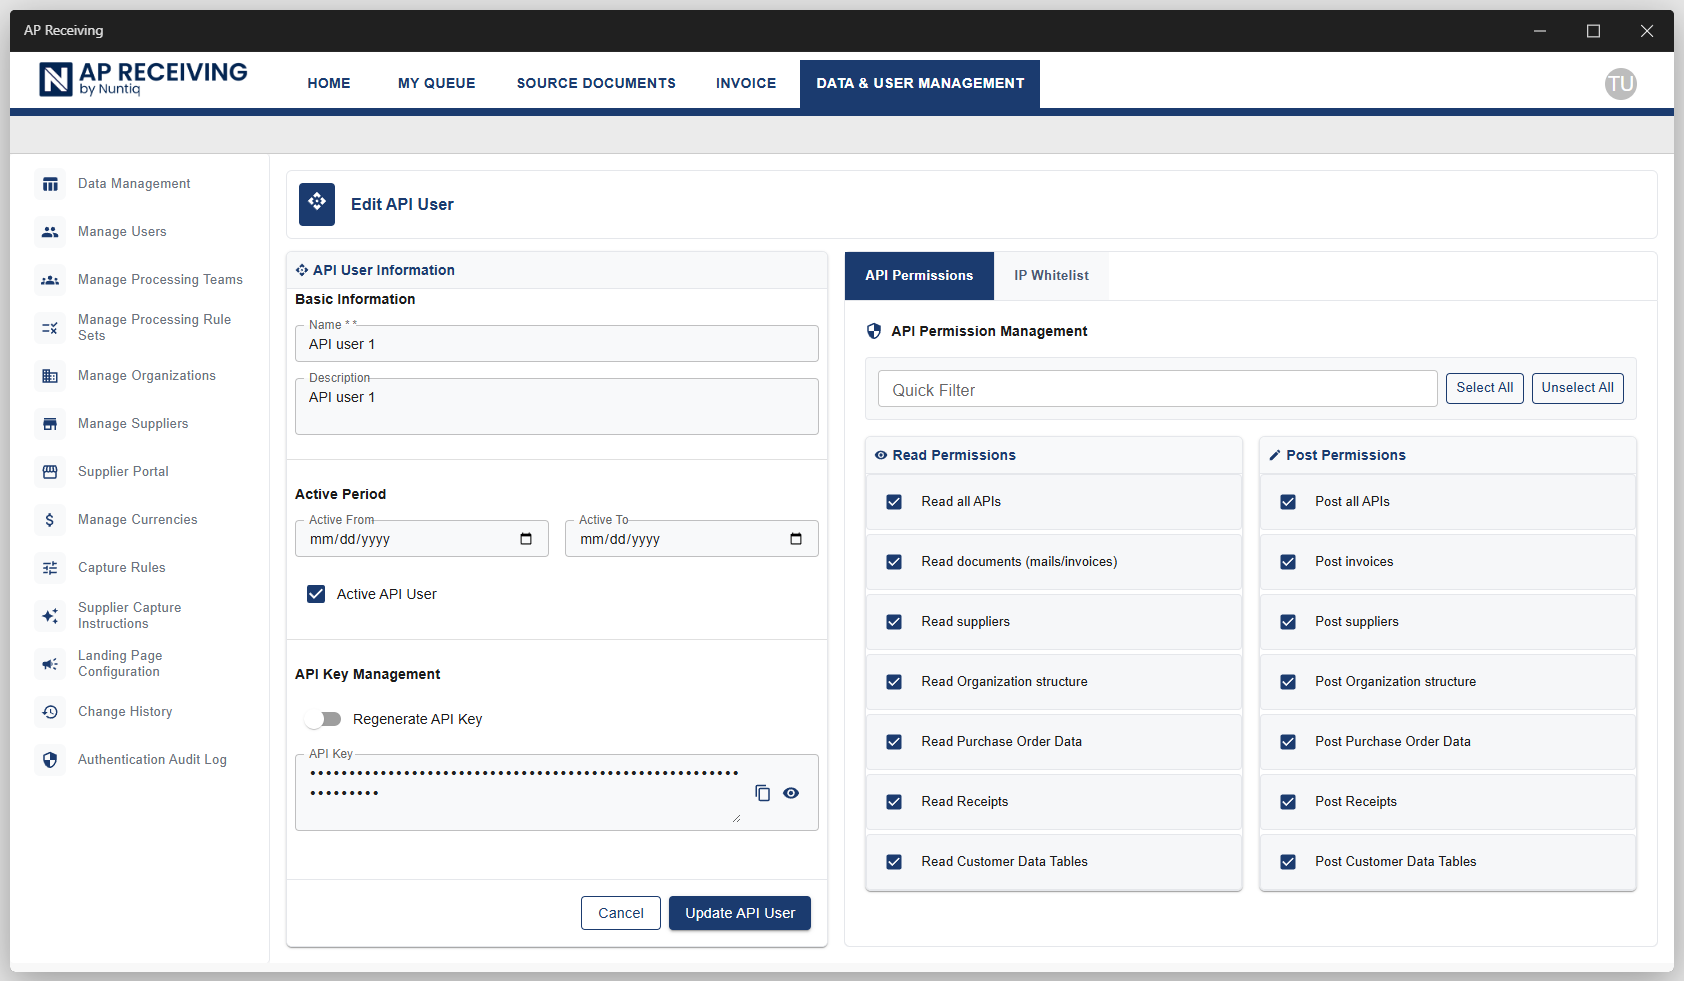The width and height of the screenshot is (1684, 981).
Task: Select the Change History clock icon
Action: coord(50,712)
